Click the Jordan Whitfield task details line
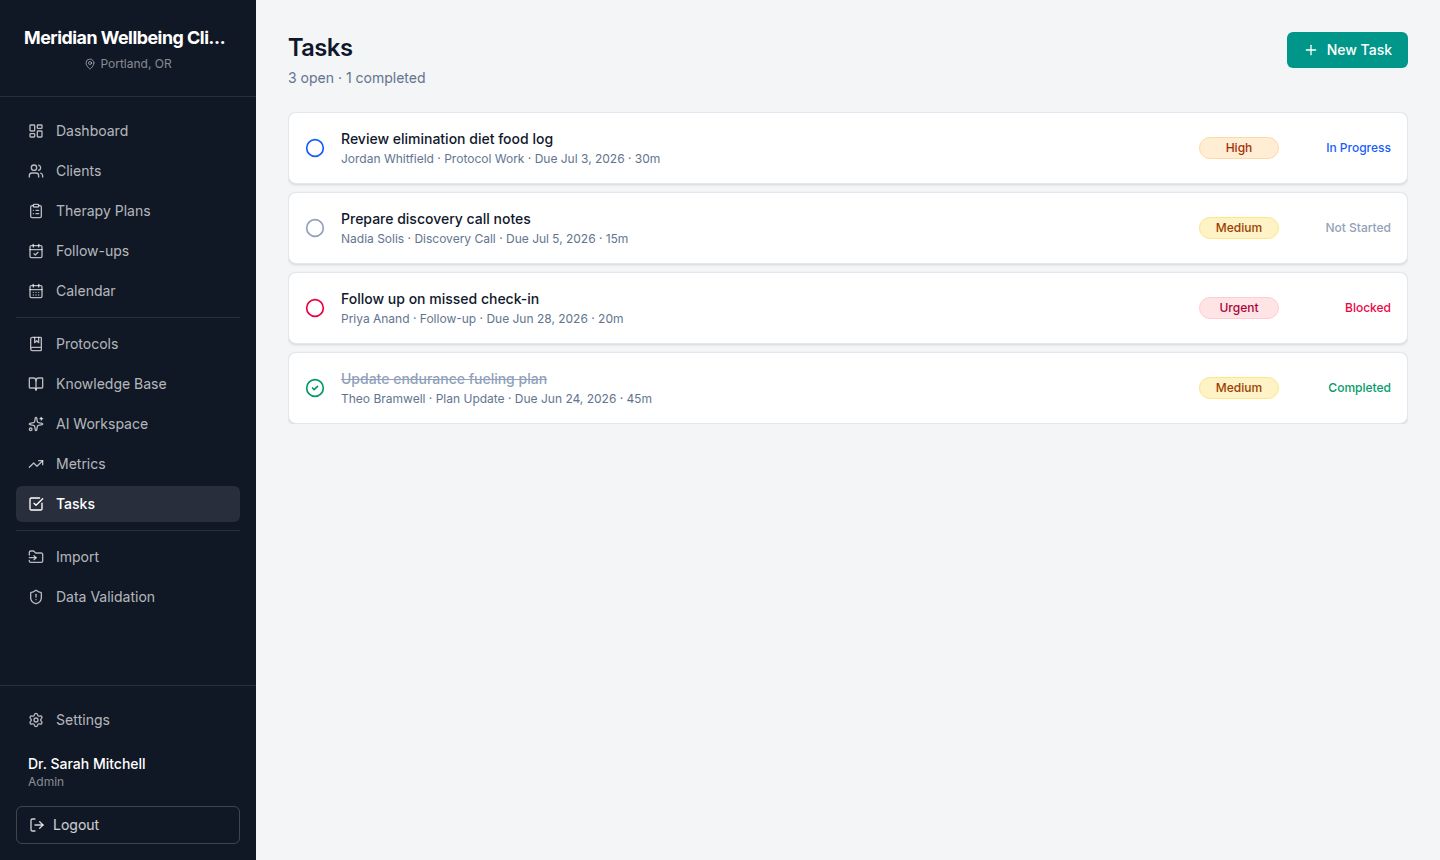This screenshot has width=1440, height=860. coord(500,159)
